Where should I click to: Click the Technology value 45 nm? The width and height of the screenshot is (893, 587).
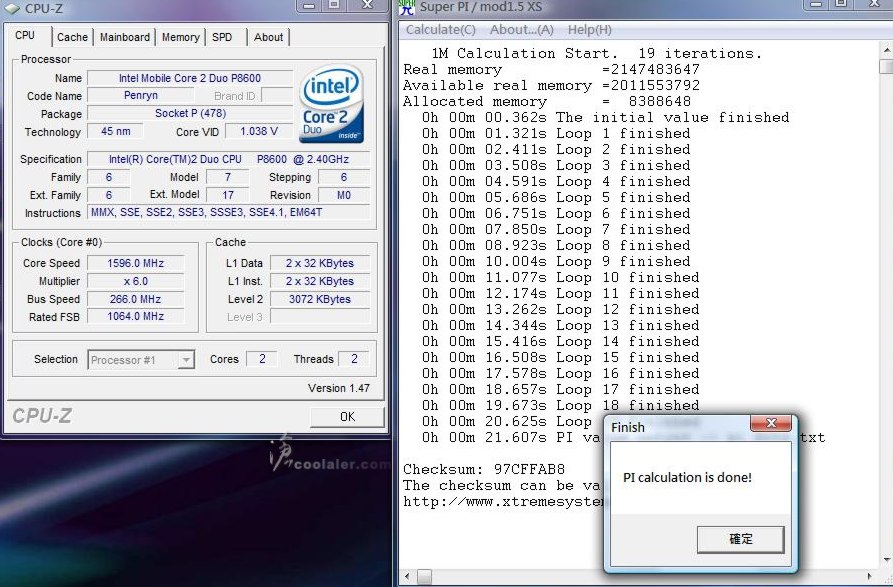(x=116, y=132)
